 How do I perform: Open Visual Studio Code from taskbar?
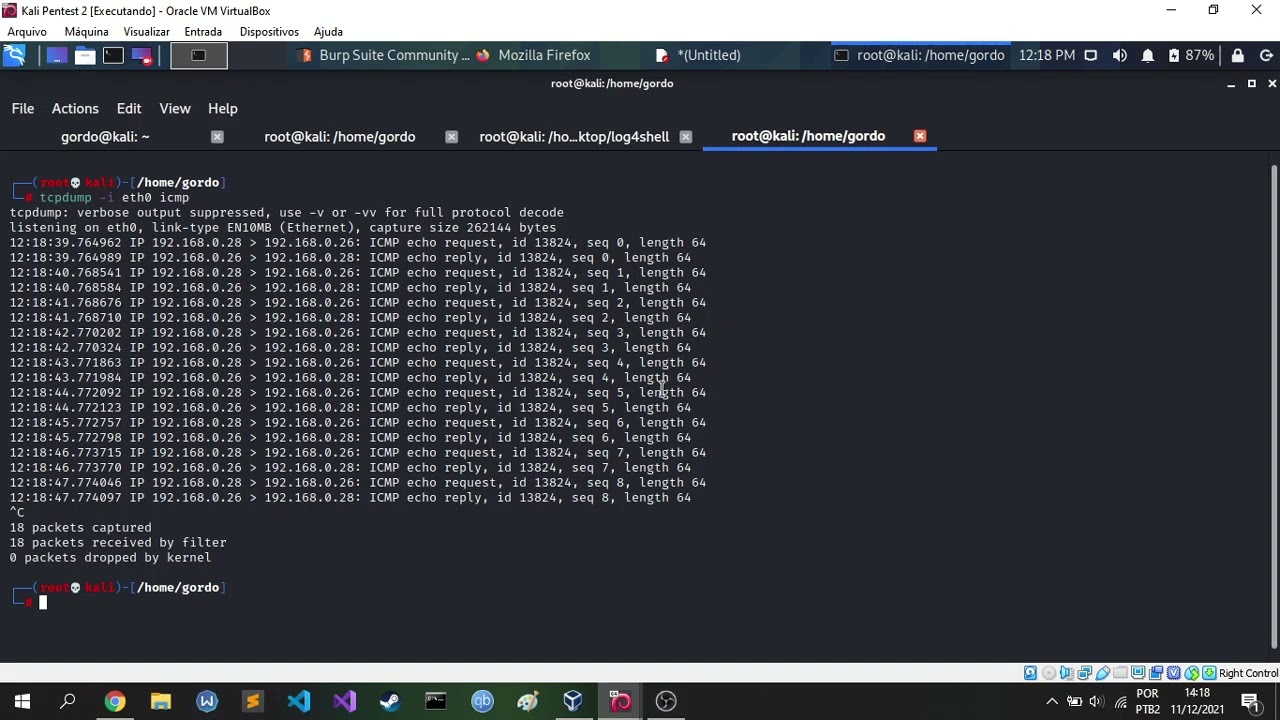[299, 702]
